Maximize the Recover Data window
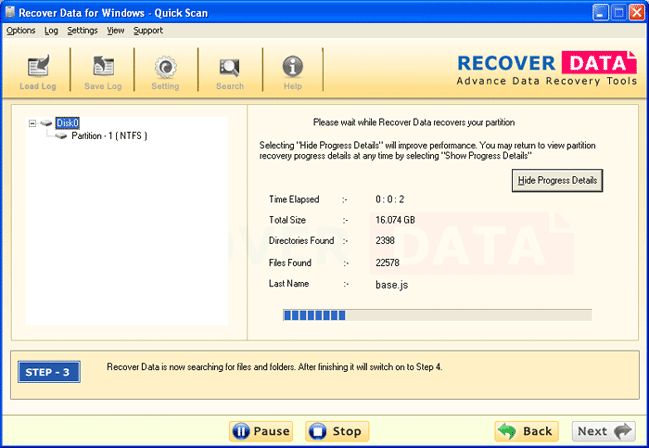This screenshot has width=649, height=448. pyautogui.click(x=619, y=12)
